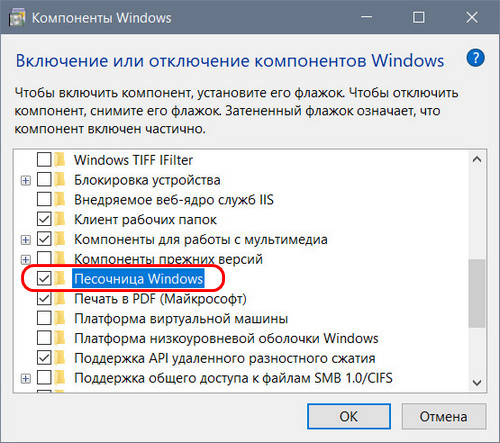Click the Компоненты Windows title bar icon
The image size is (500, 443).
click(x=17, y=18)
